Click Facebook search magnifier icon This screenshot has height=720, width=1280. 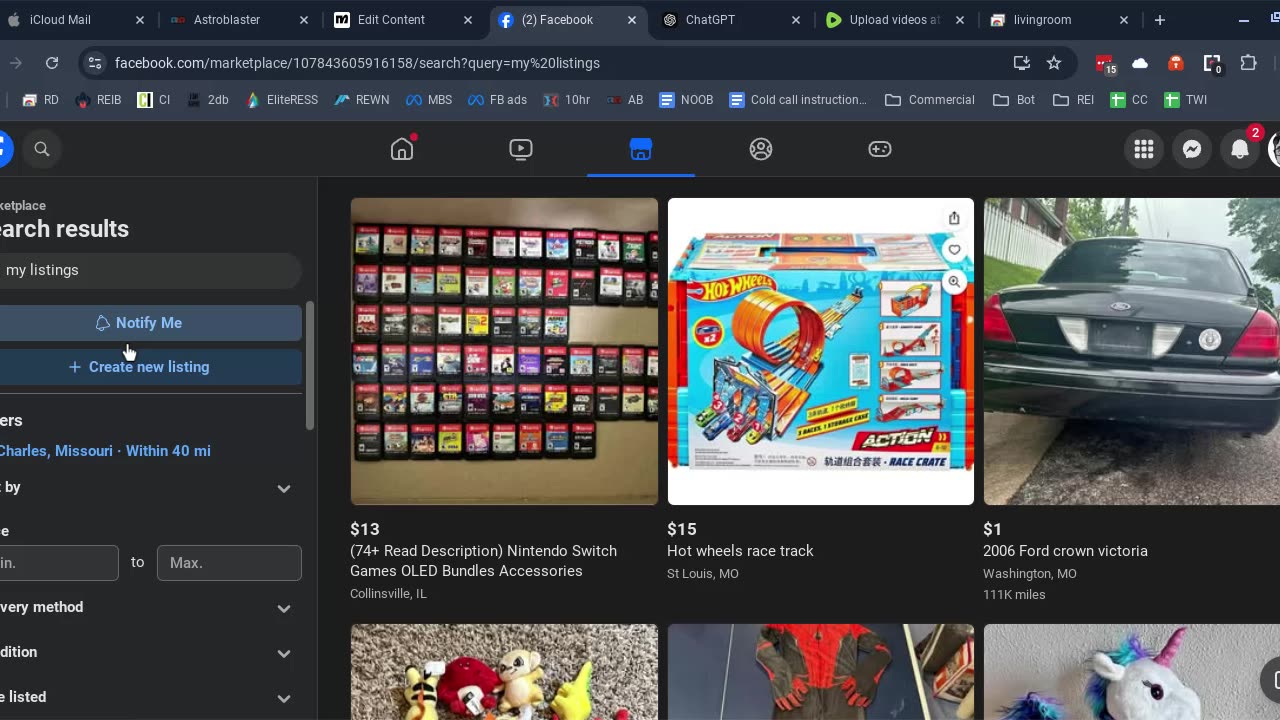pyautogui.click(x=42, y=149)
